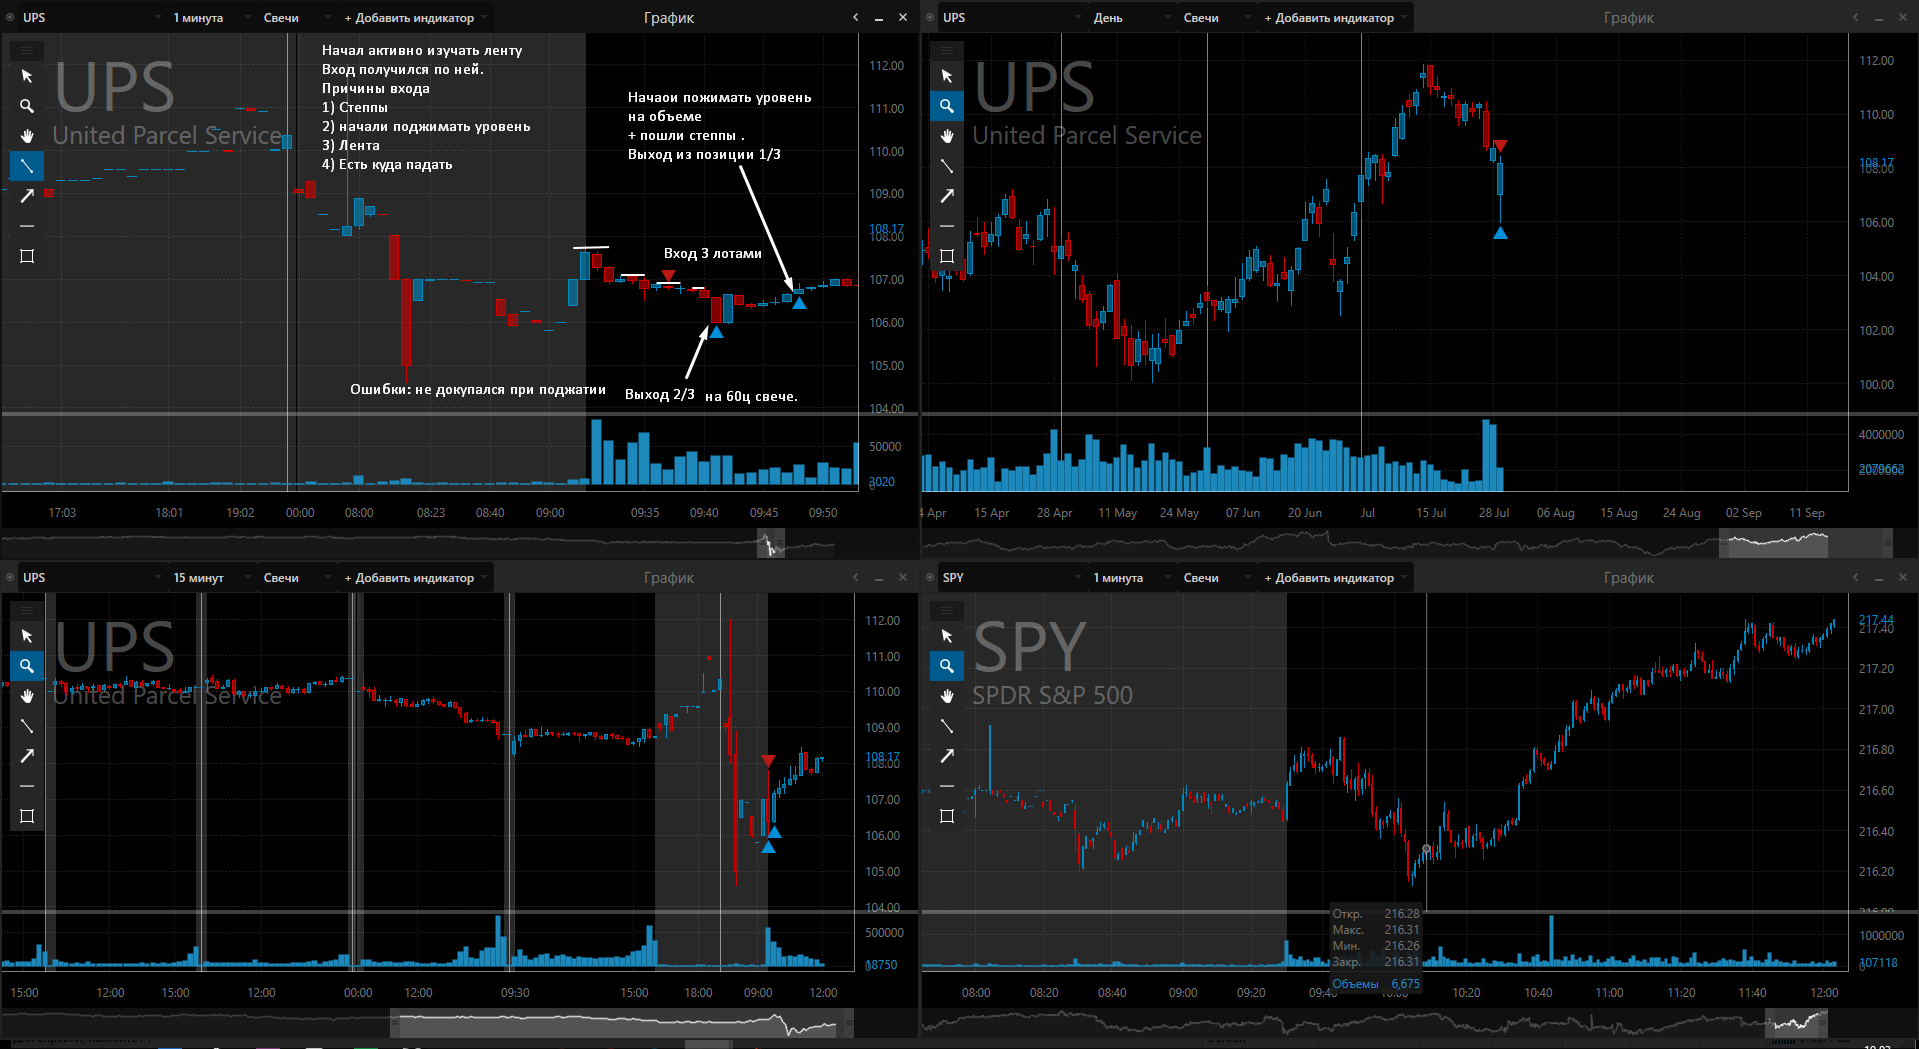The height and width of the screenshot is (1049, 1919).
Task: Click the zoom magnifier in SPY chart
Action: tap(947, 666)
